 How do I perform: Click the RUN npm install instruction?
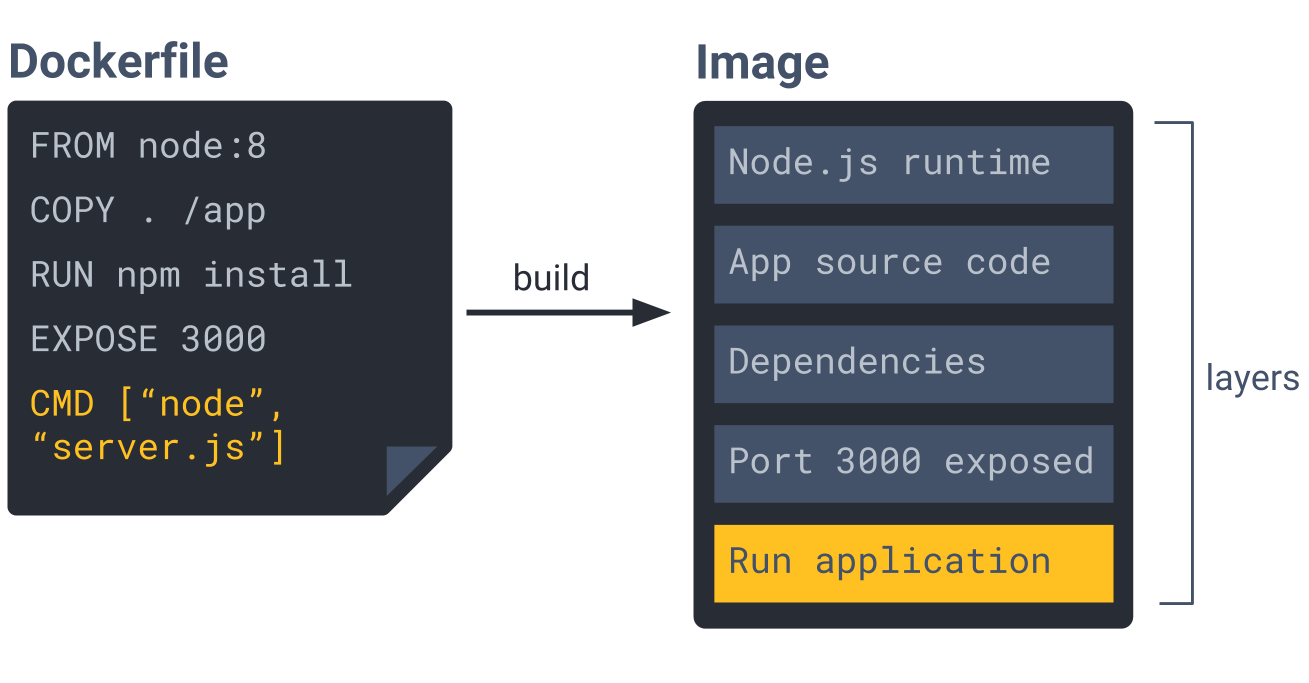coord(190,275)
